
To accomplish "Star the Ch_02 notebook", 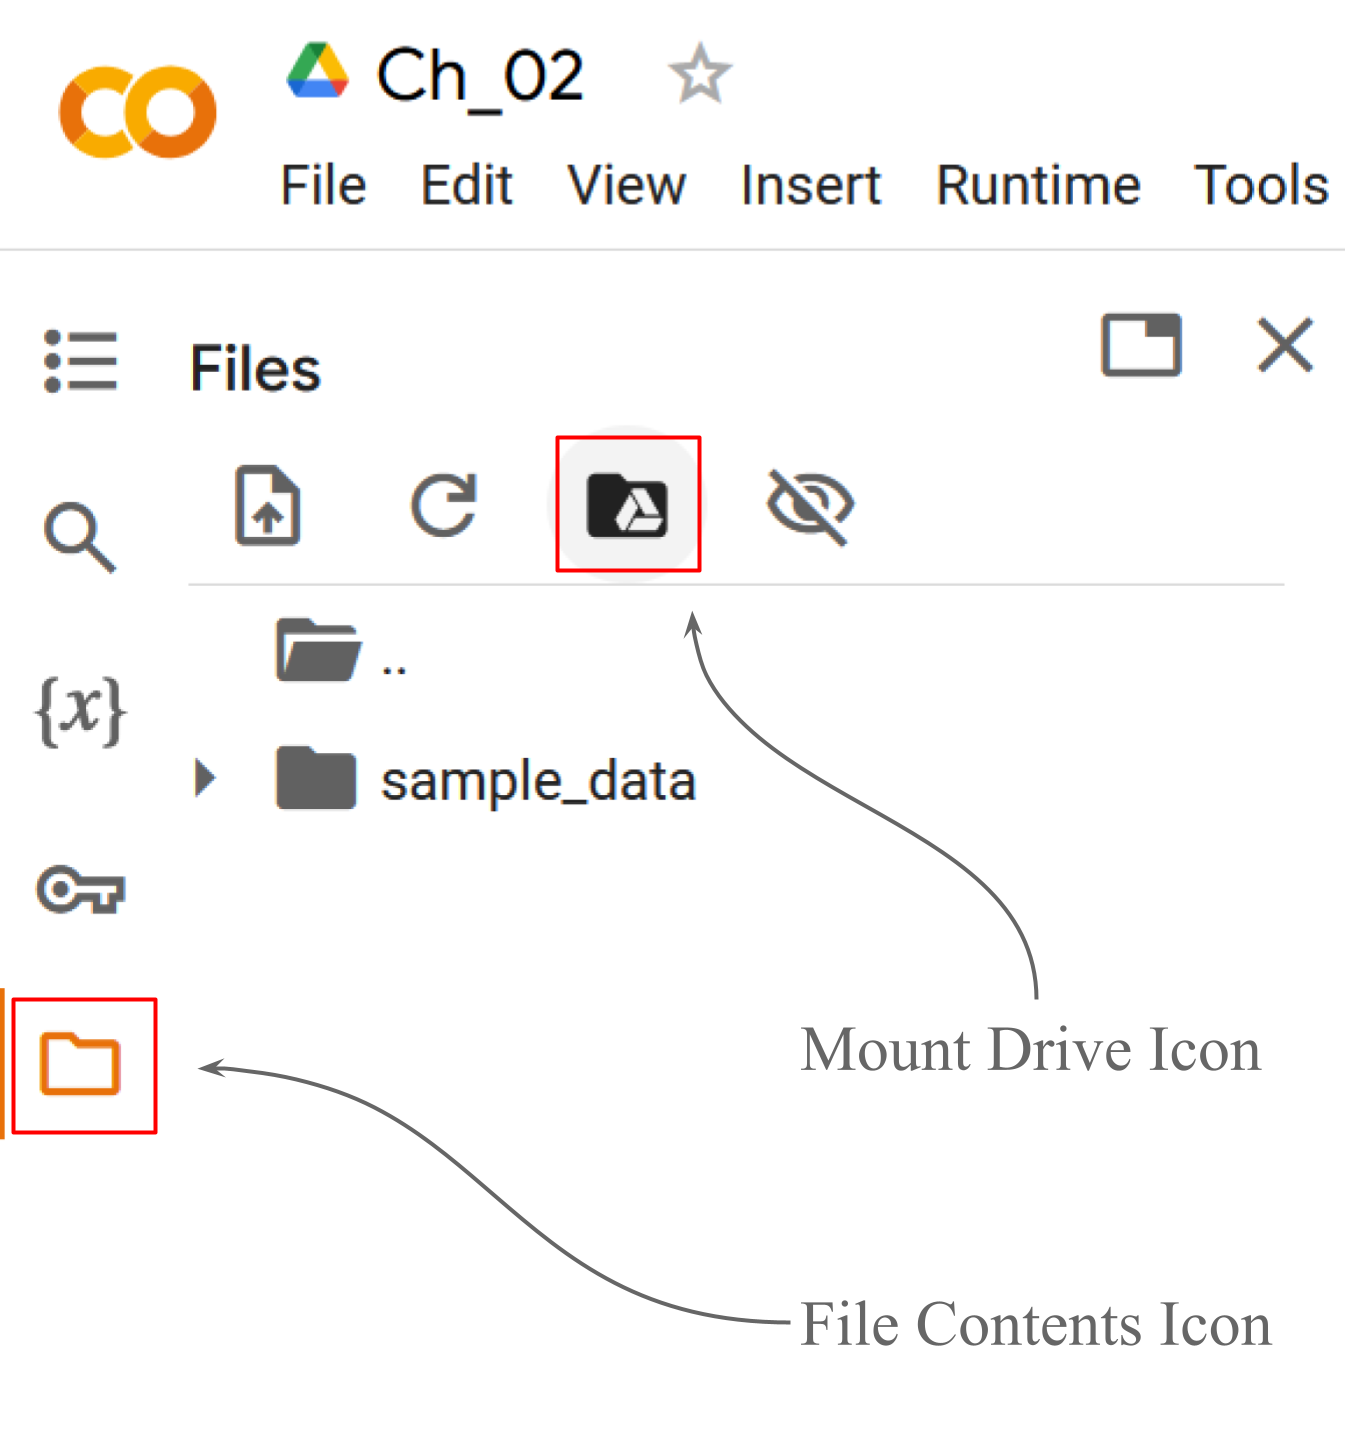I will coord(698,75).
